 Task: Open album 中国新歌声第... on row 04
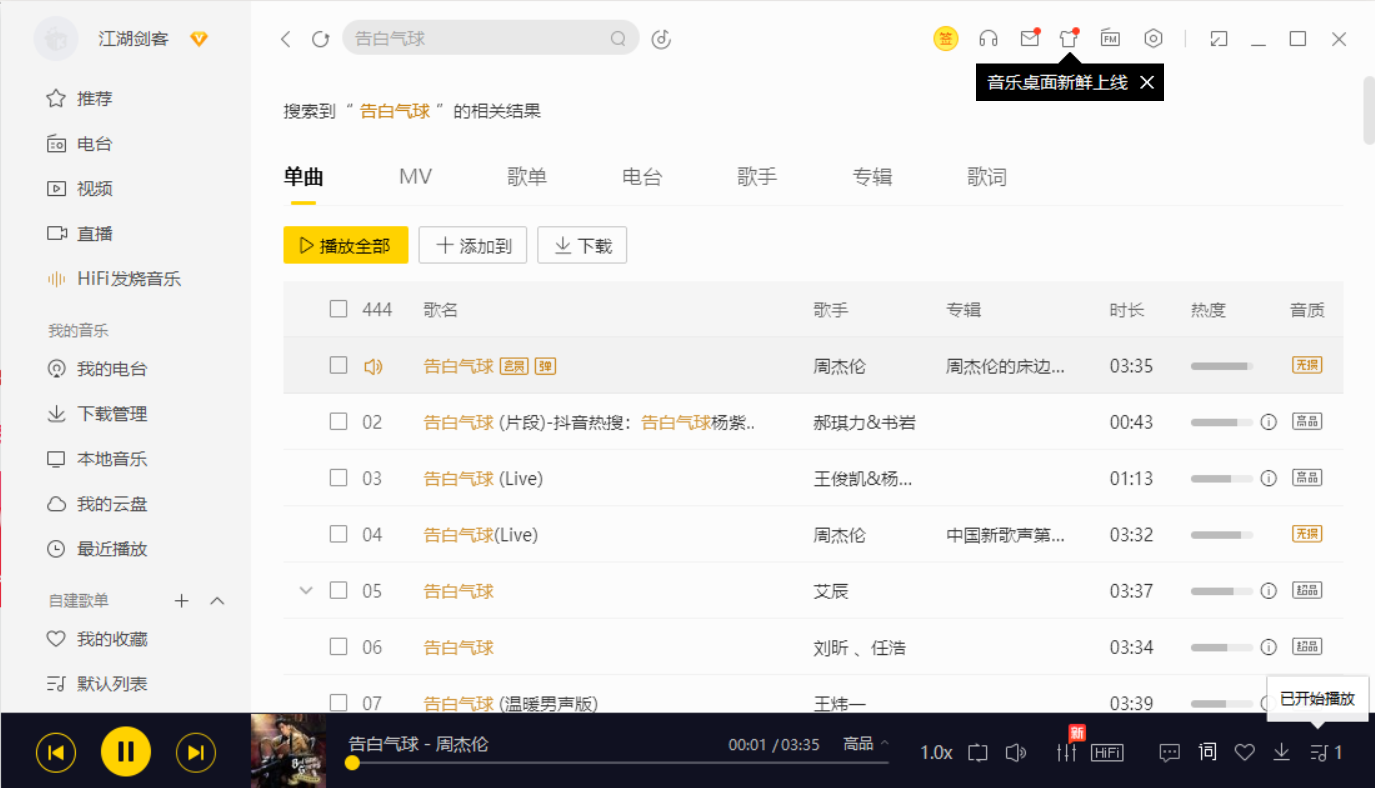click(x=1006, y=535)
